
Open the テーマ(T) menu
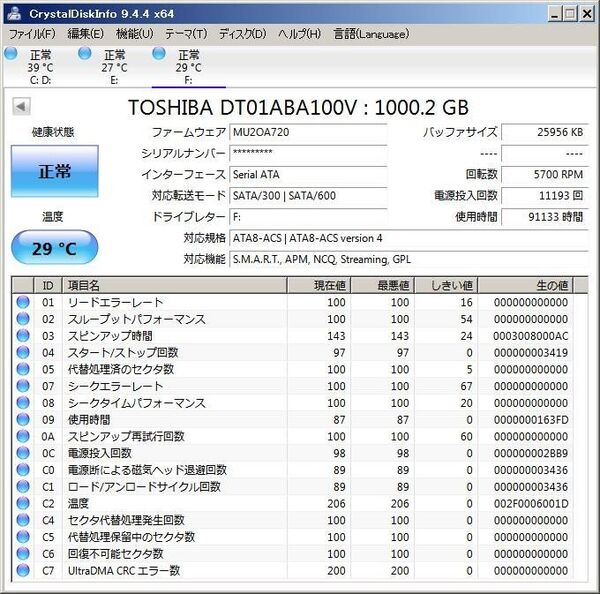point(186,34)
